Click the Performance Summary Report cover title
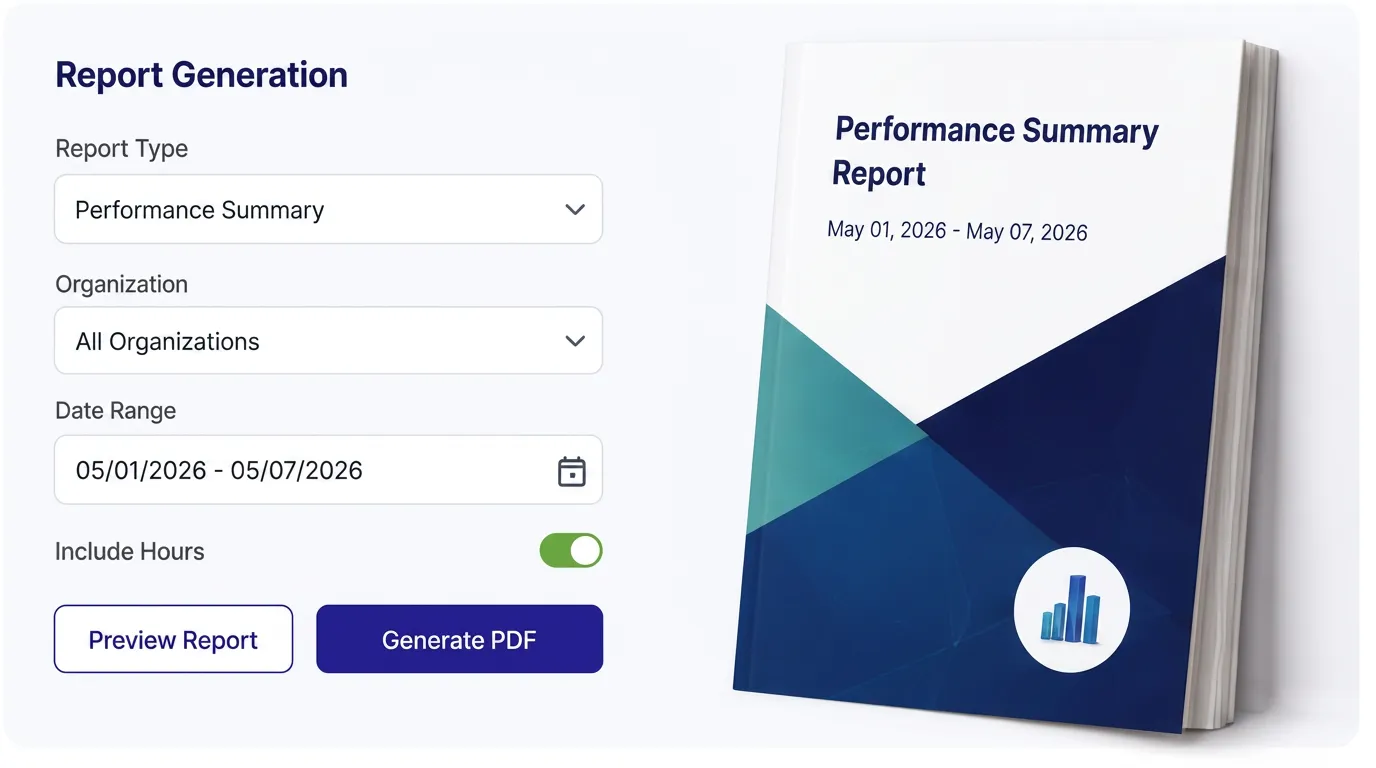Screen dimensions: 1376x768 tap(995, 151)
